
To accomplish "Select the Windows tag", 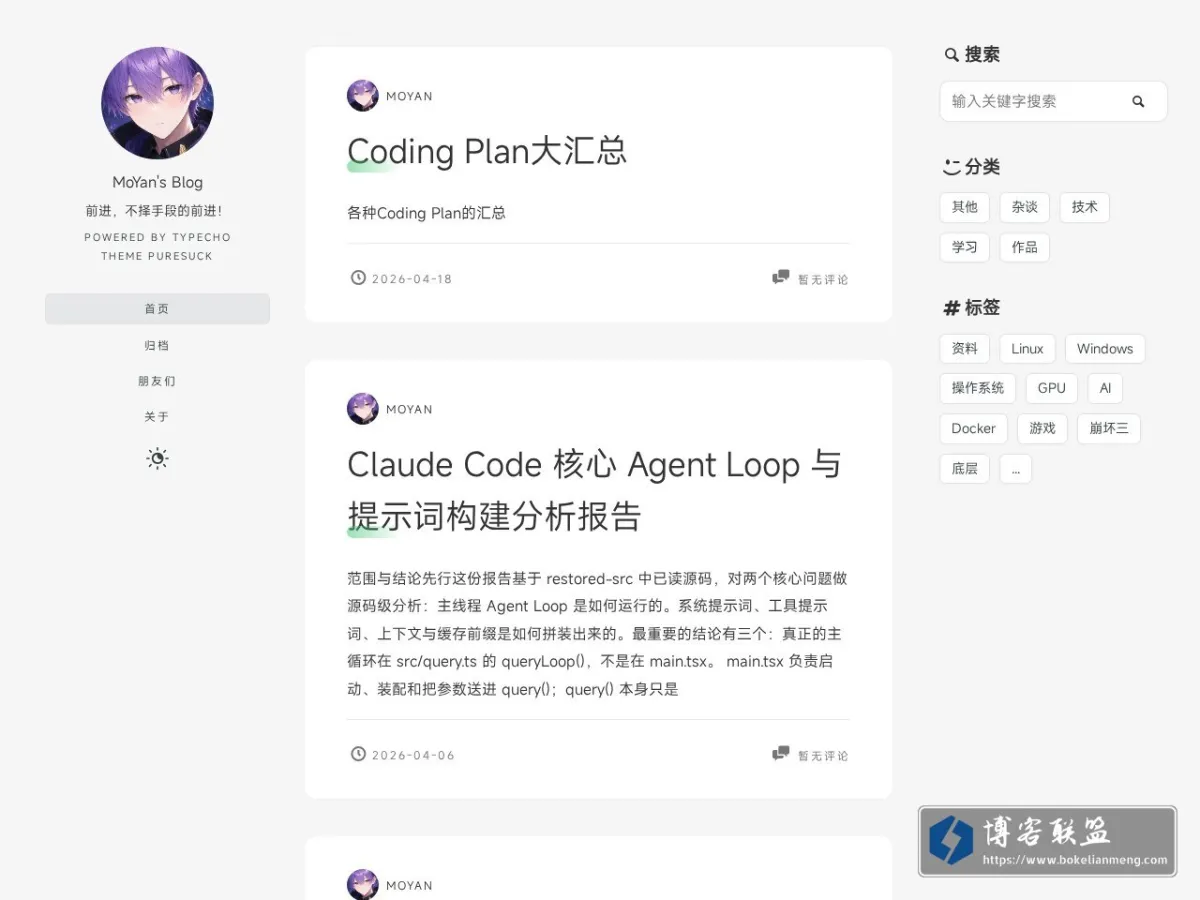I will coord(1105,349).
